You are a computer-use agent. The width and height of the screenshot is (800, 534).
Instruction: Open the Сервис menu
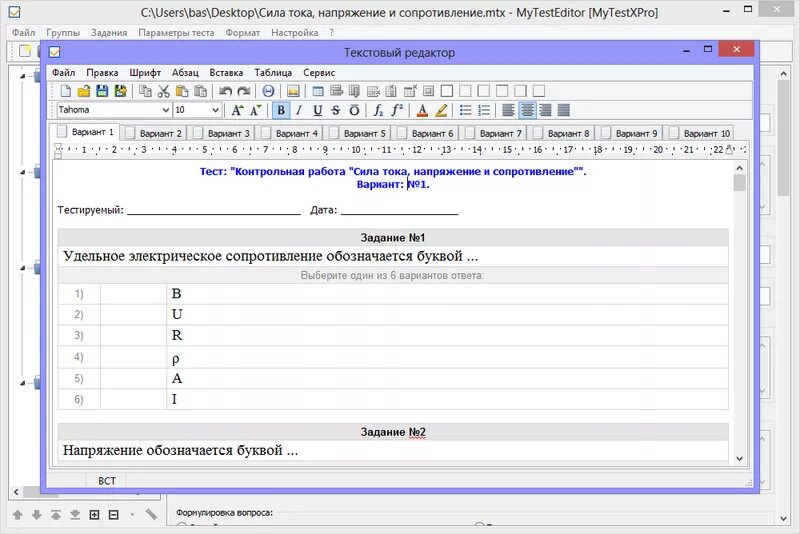(x=319, y=72)
